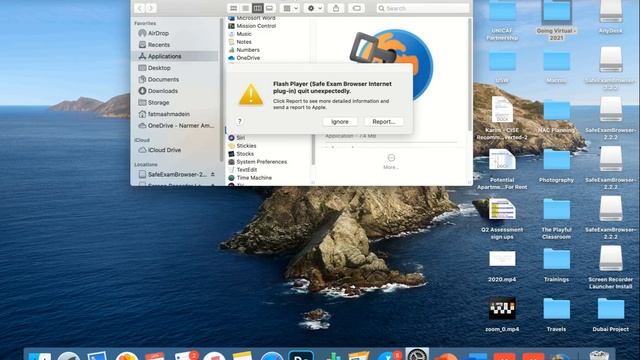Select the zoom_0.mp4 video file
The width and height of the screenshot is (640, 360).
502,314
